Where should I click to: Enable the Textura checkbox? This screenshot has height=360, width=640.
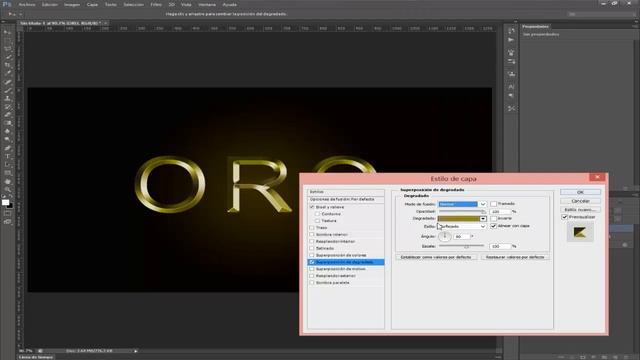click(x=317, y=221)
